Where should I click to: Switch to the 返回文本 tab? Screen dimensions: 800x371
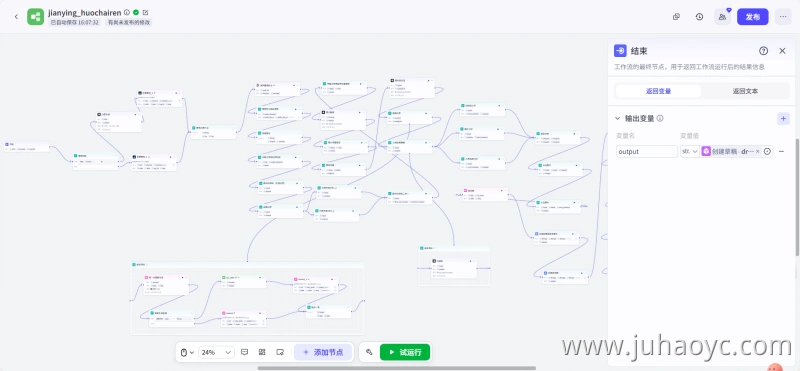point(745,91)
